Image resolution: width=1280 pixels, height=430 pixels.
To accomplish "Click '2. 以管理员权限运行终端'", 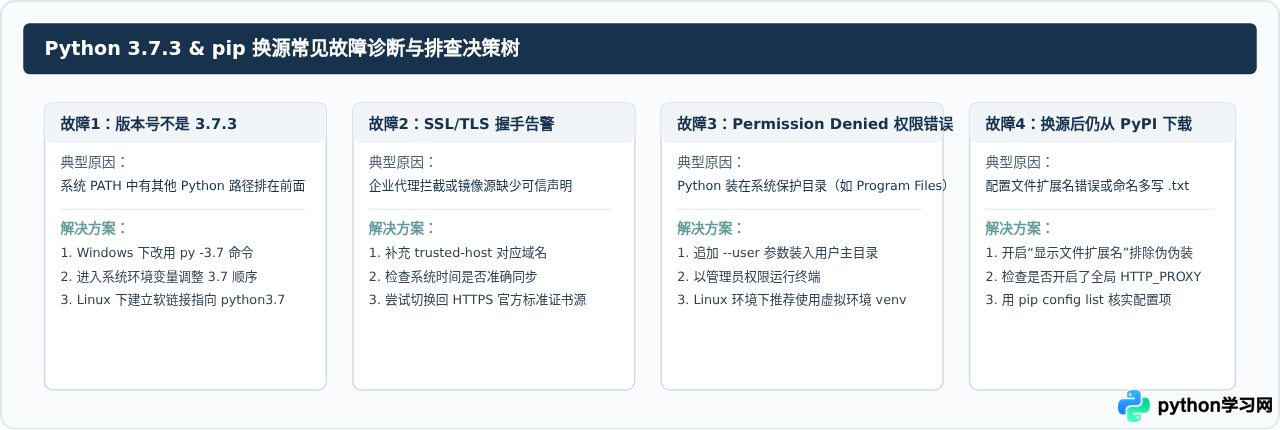I will click(749, 276).
